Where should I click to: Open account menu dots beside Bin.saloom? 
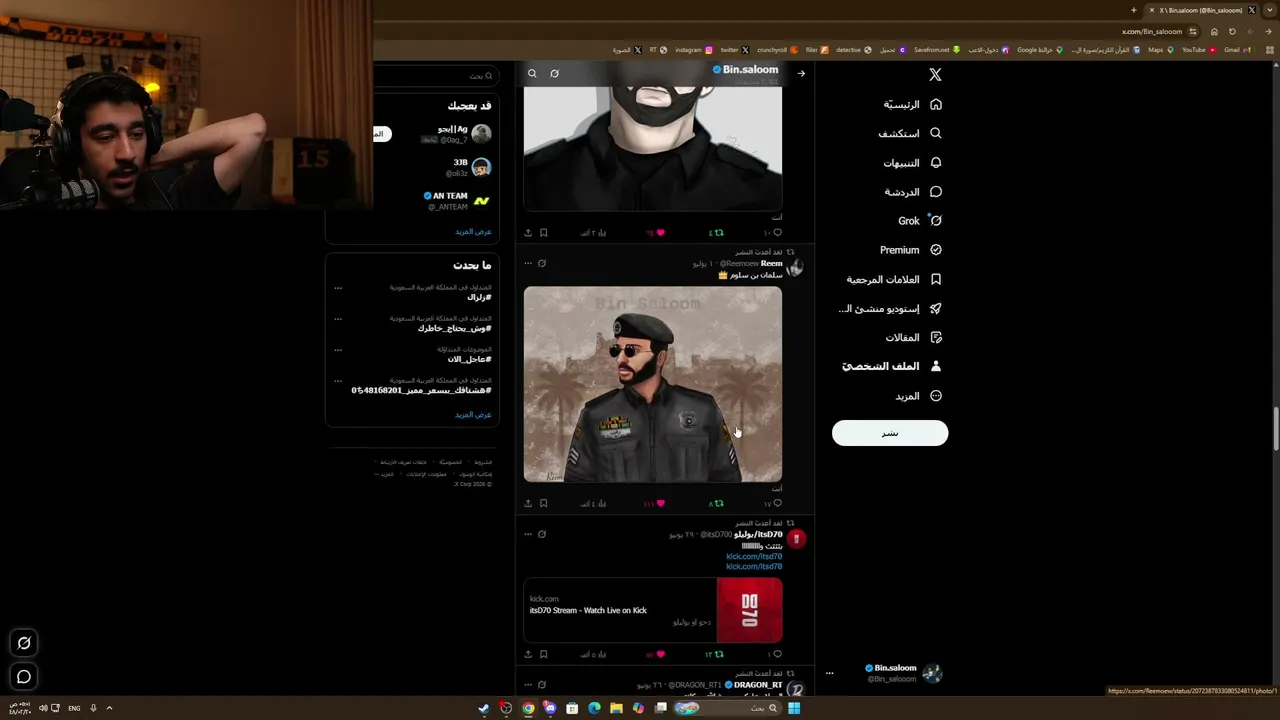pyautogui.click(x=829, y=673)
